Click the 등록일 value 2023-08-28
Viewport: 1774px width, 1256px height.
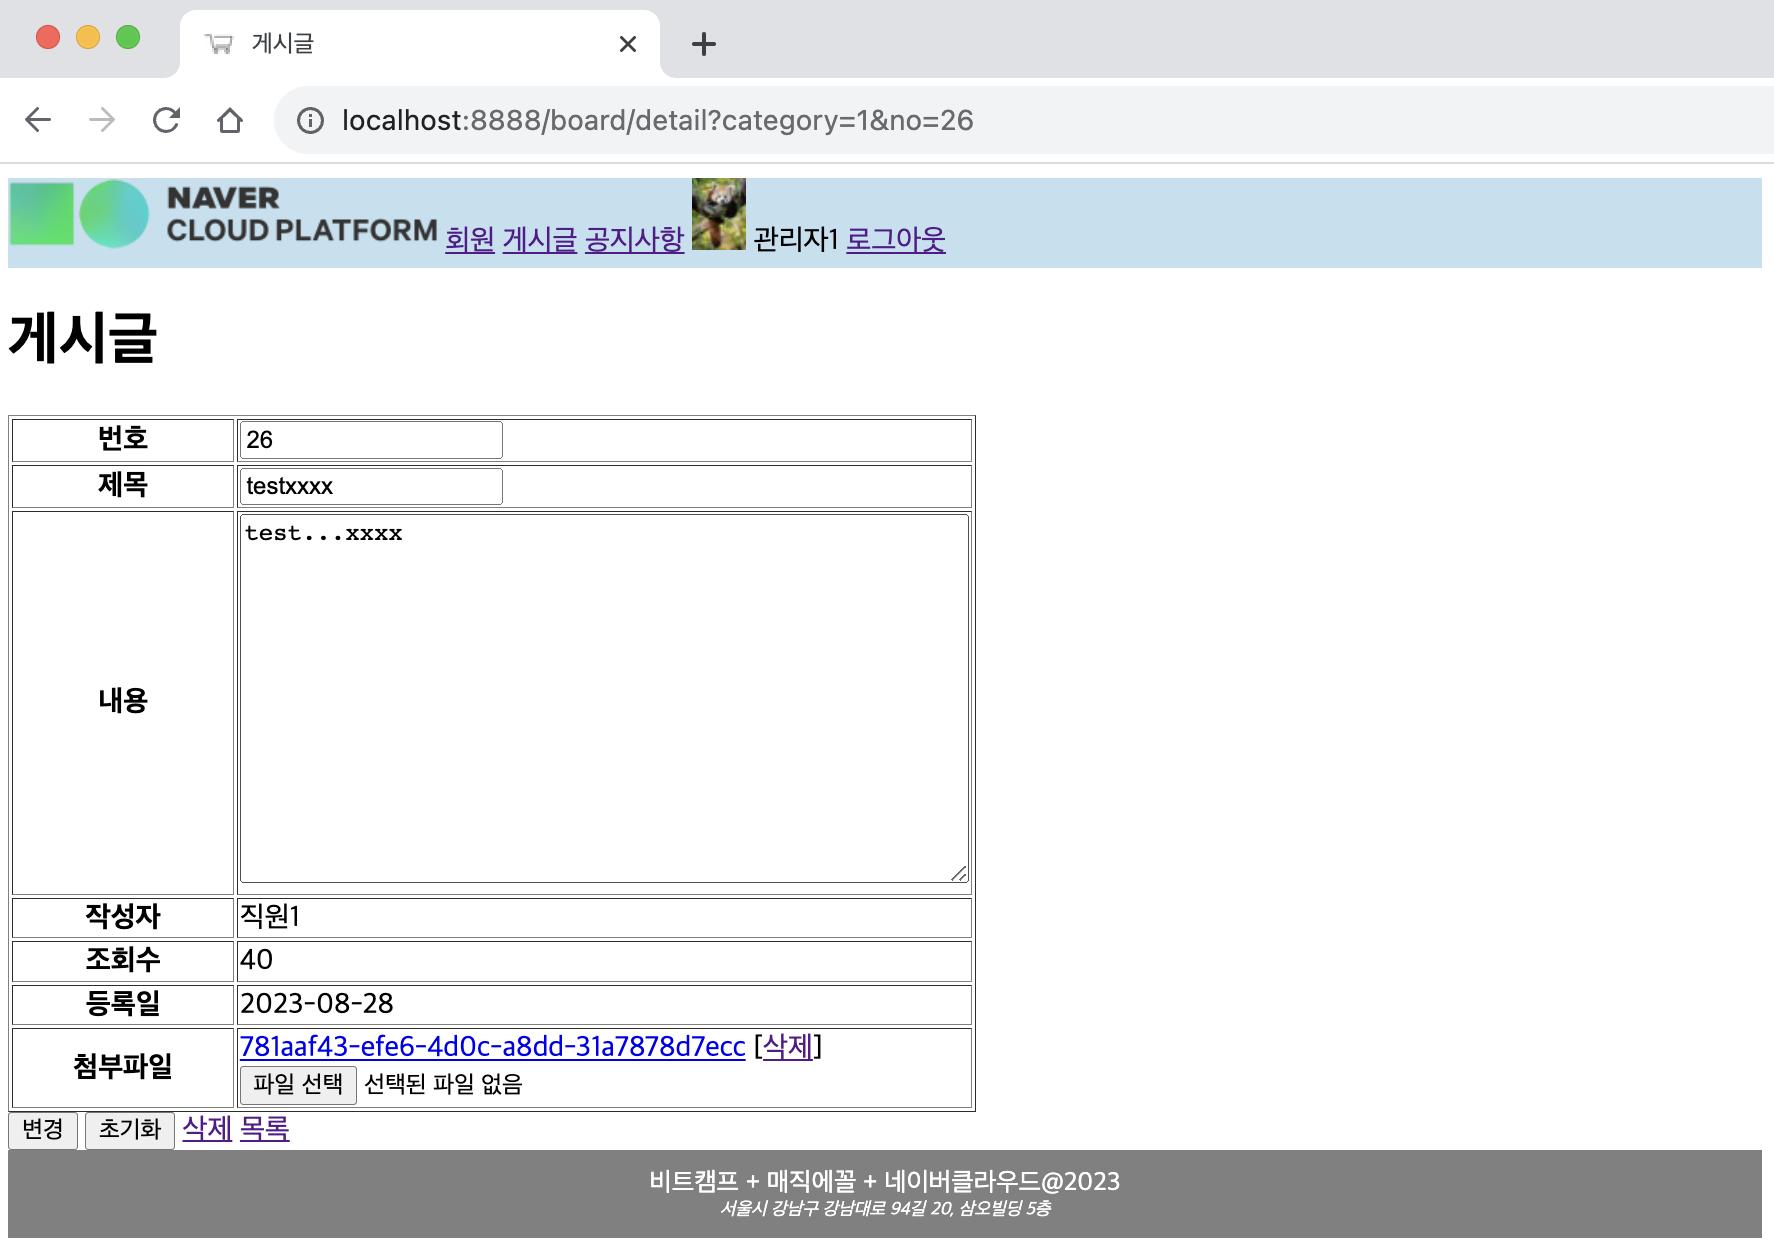click(317, 1004)
